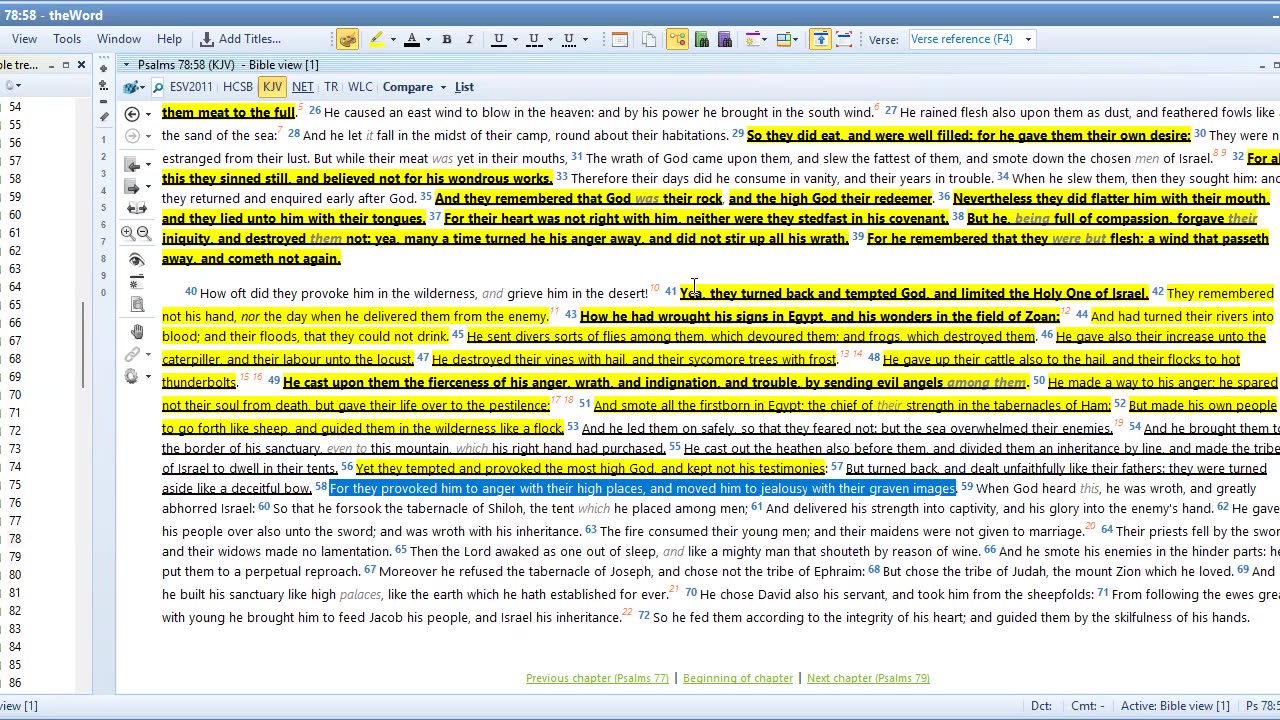Apply dashed underline formatting

534,39
